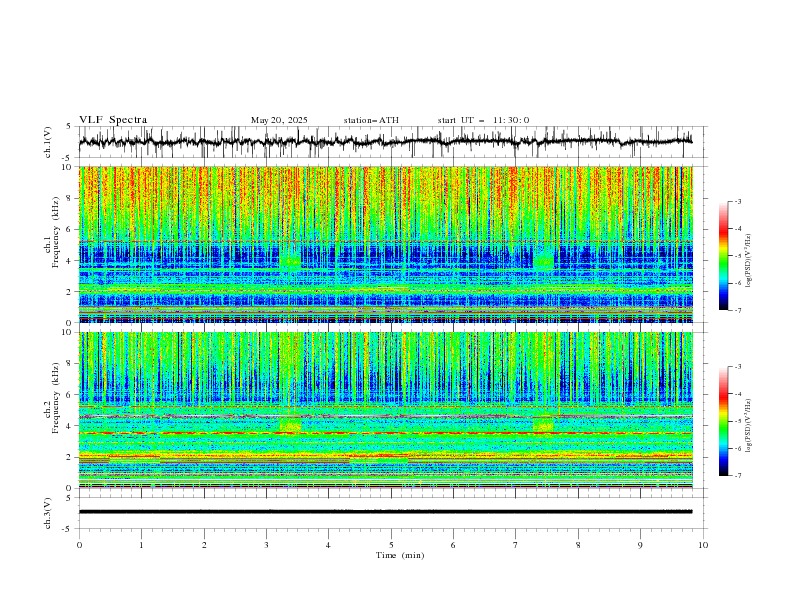
Task: Click the ch.1 spectrogram panel
Action: point(385,244)
